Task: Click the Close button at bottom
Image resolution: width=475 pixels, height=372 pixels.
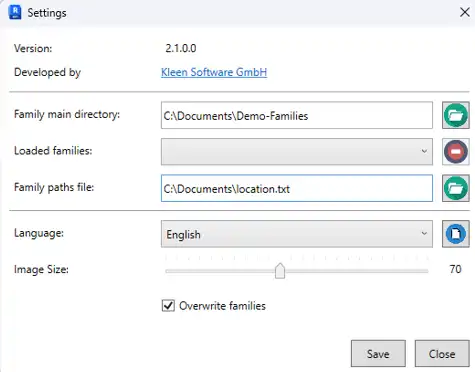Action: (442, 353)
